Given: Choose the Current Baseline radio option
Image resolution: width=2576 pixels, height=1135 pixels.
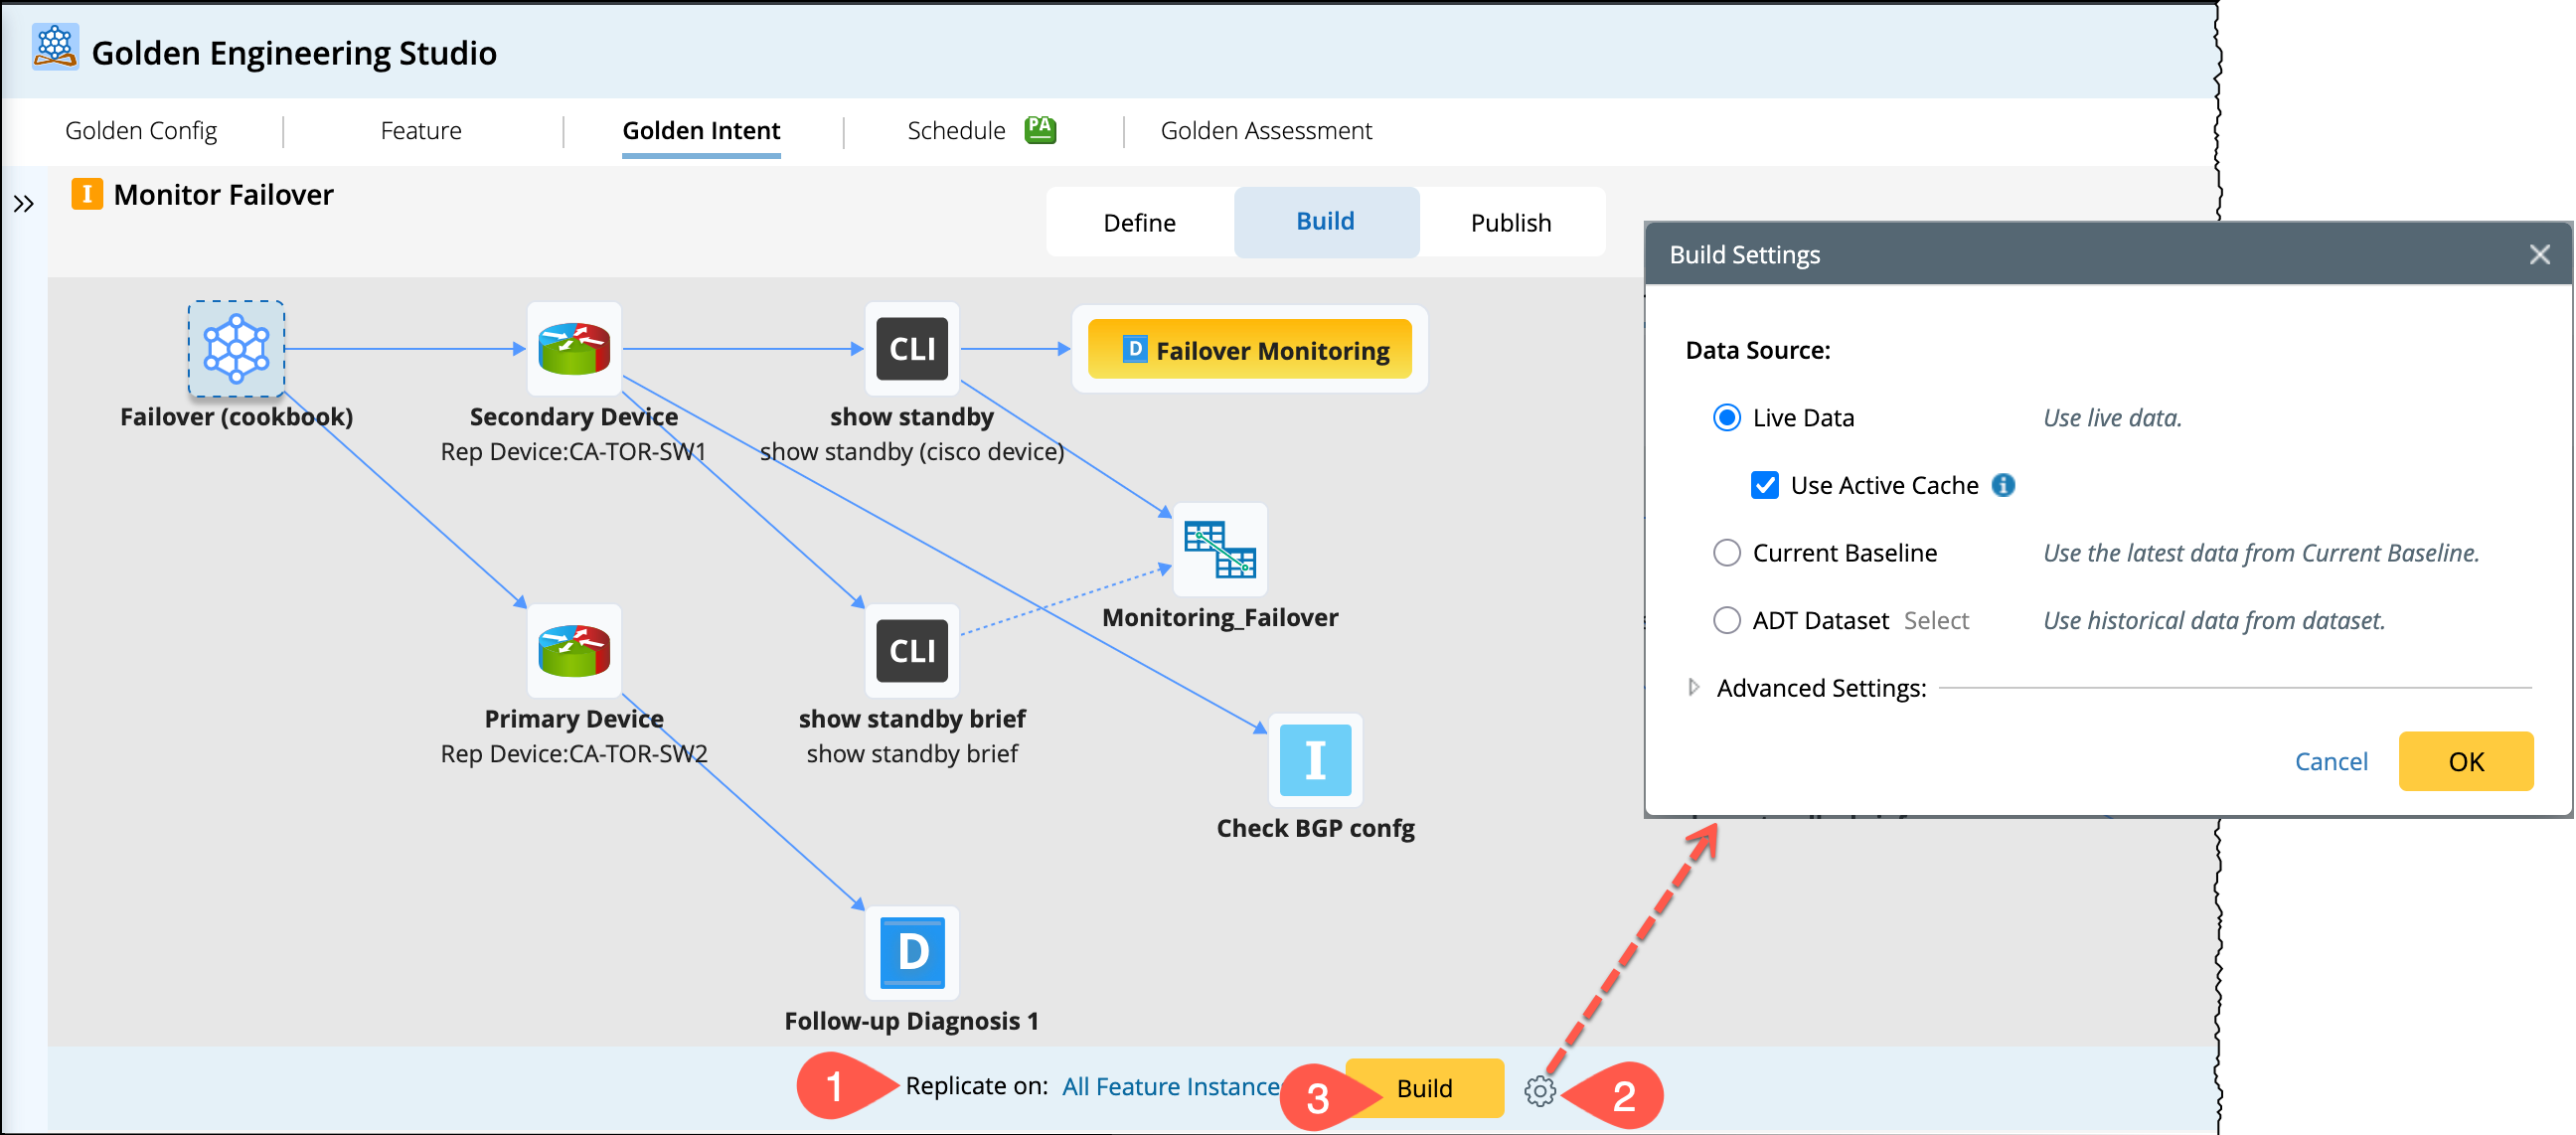Looking at the screenshot, I should click(x=1726, y=553).
